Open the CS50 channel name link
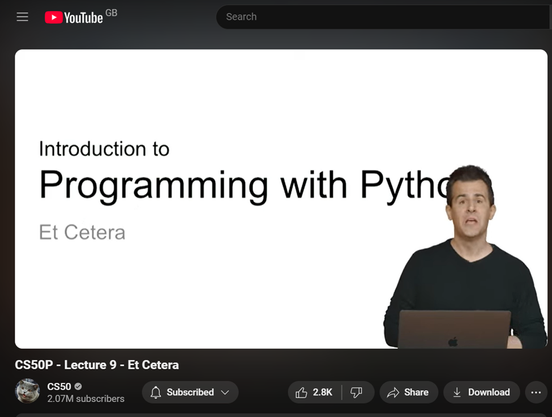This screenshot has height=417, width=552. point(59,386)
